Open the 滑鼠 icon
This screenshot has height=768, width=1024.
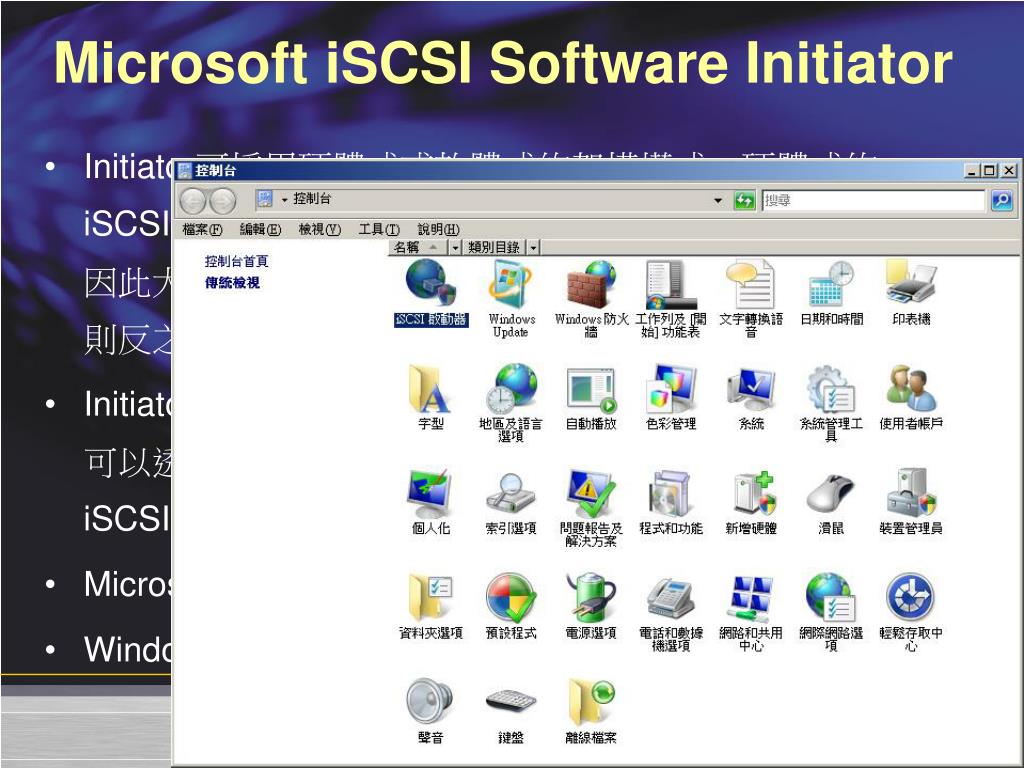pos(831,502)
